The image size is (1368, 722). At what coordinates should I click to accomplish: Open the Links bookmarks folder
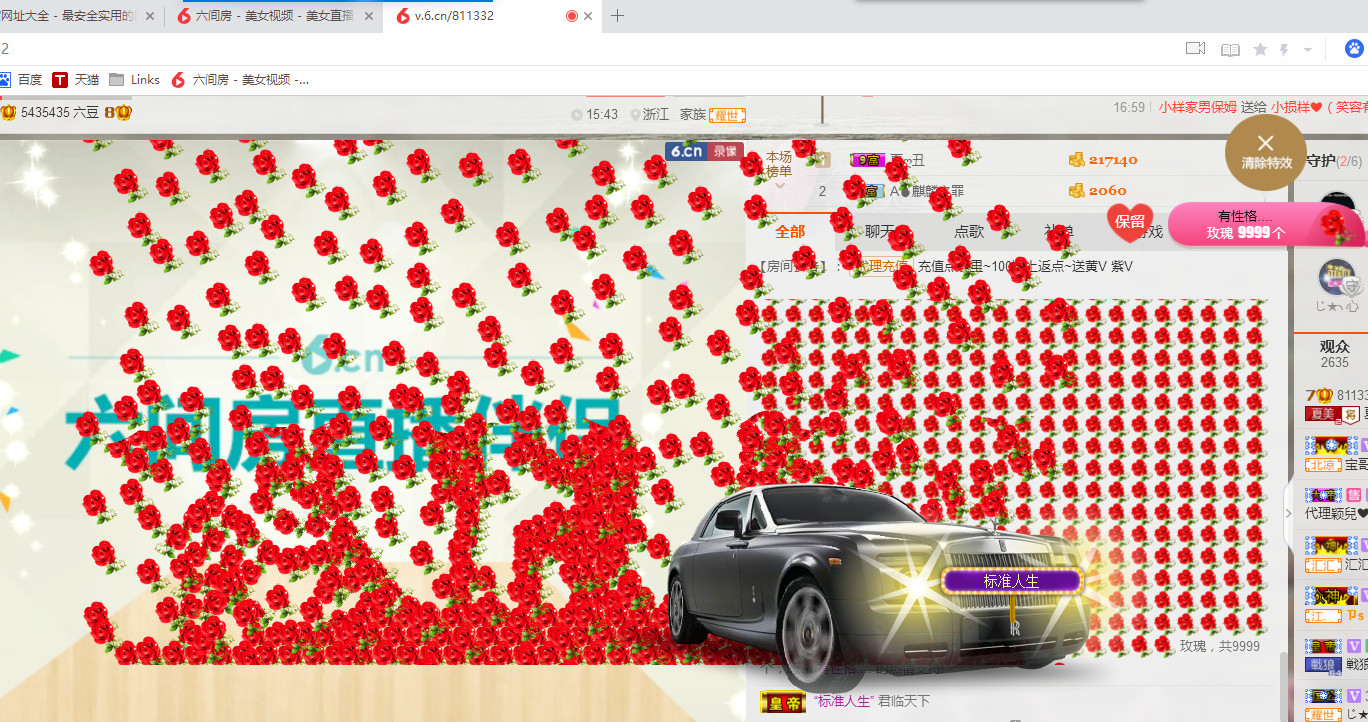pos(134,79)
